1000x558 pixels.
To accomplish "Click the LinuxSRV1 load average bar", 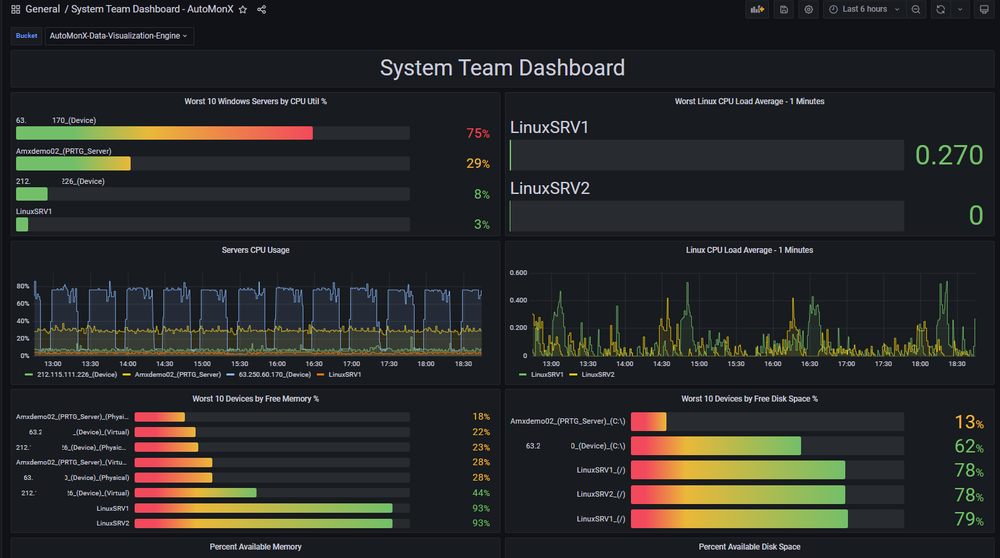I will coord(707,155).
